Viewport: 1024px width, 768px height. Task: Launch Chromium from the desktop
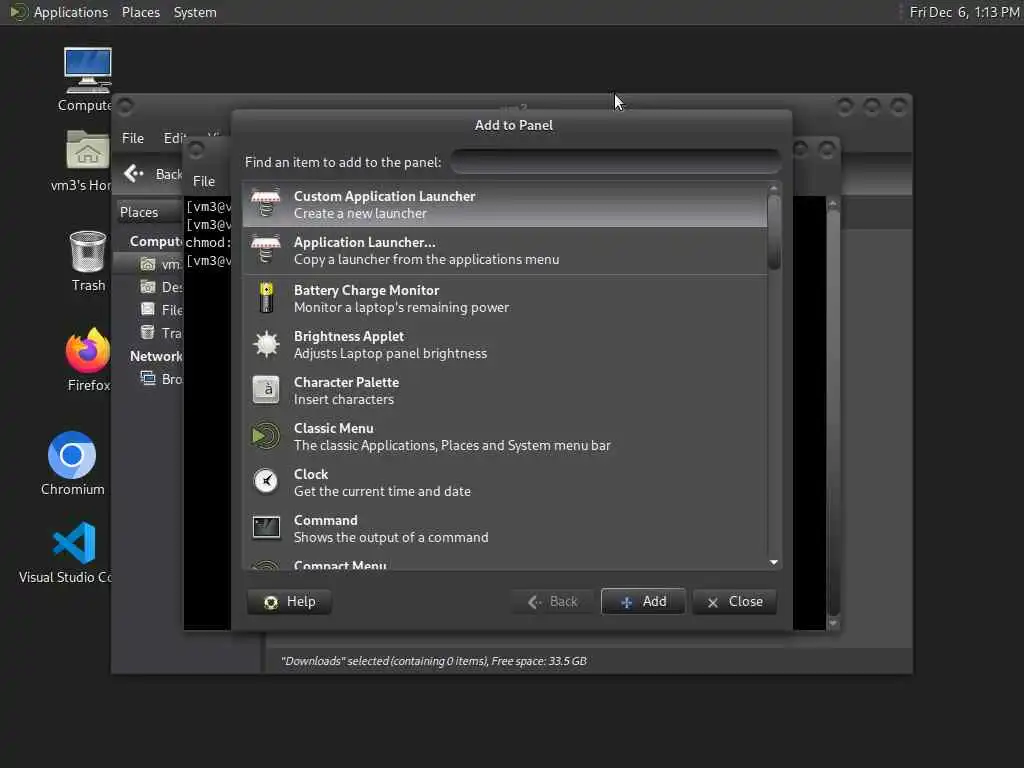click(x=72, y=455)
